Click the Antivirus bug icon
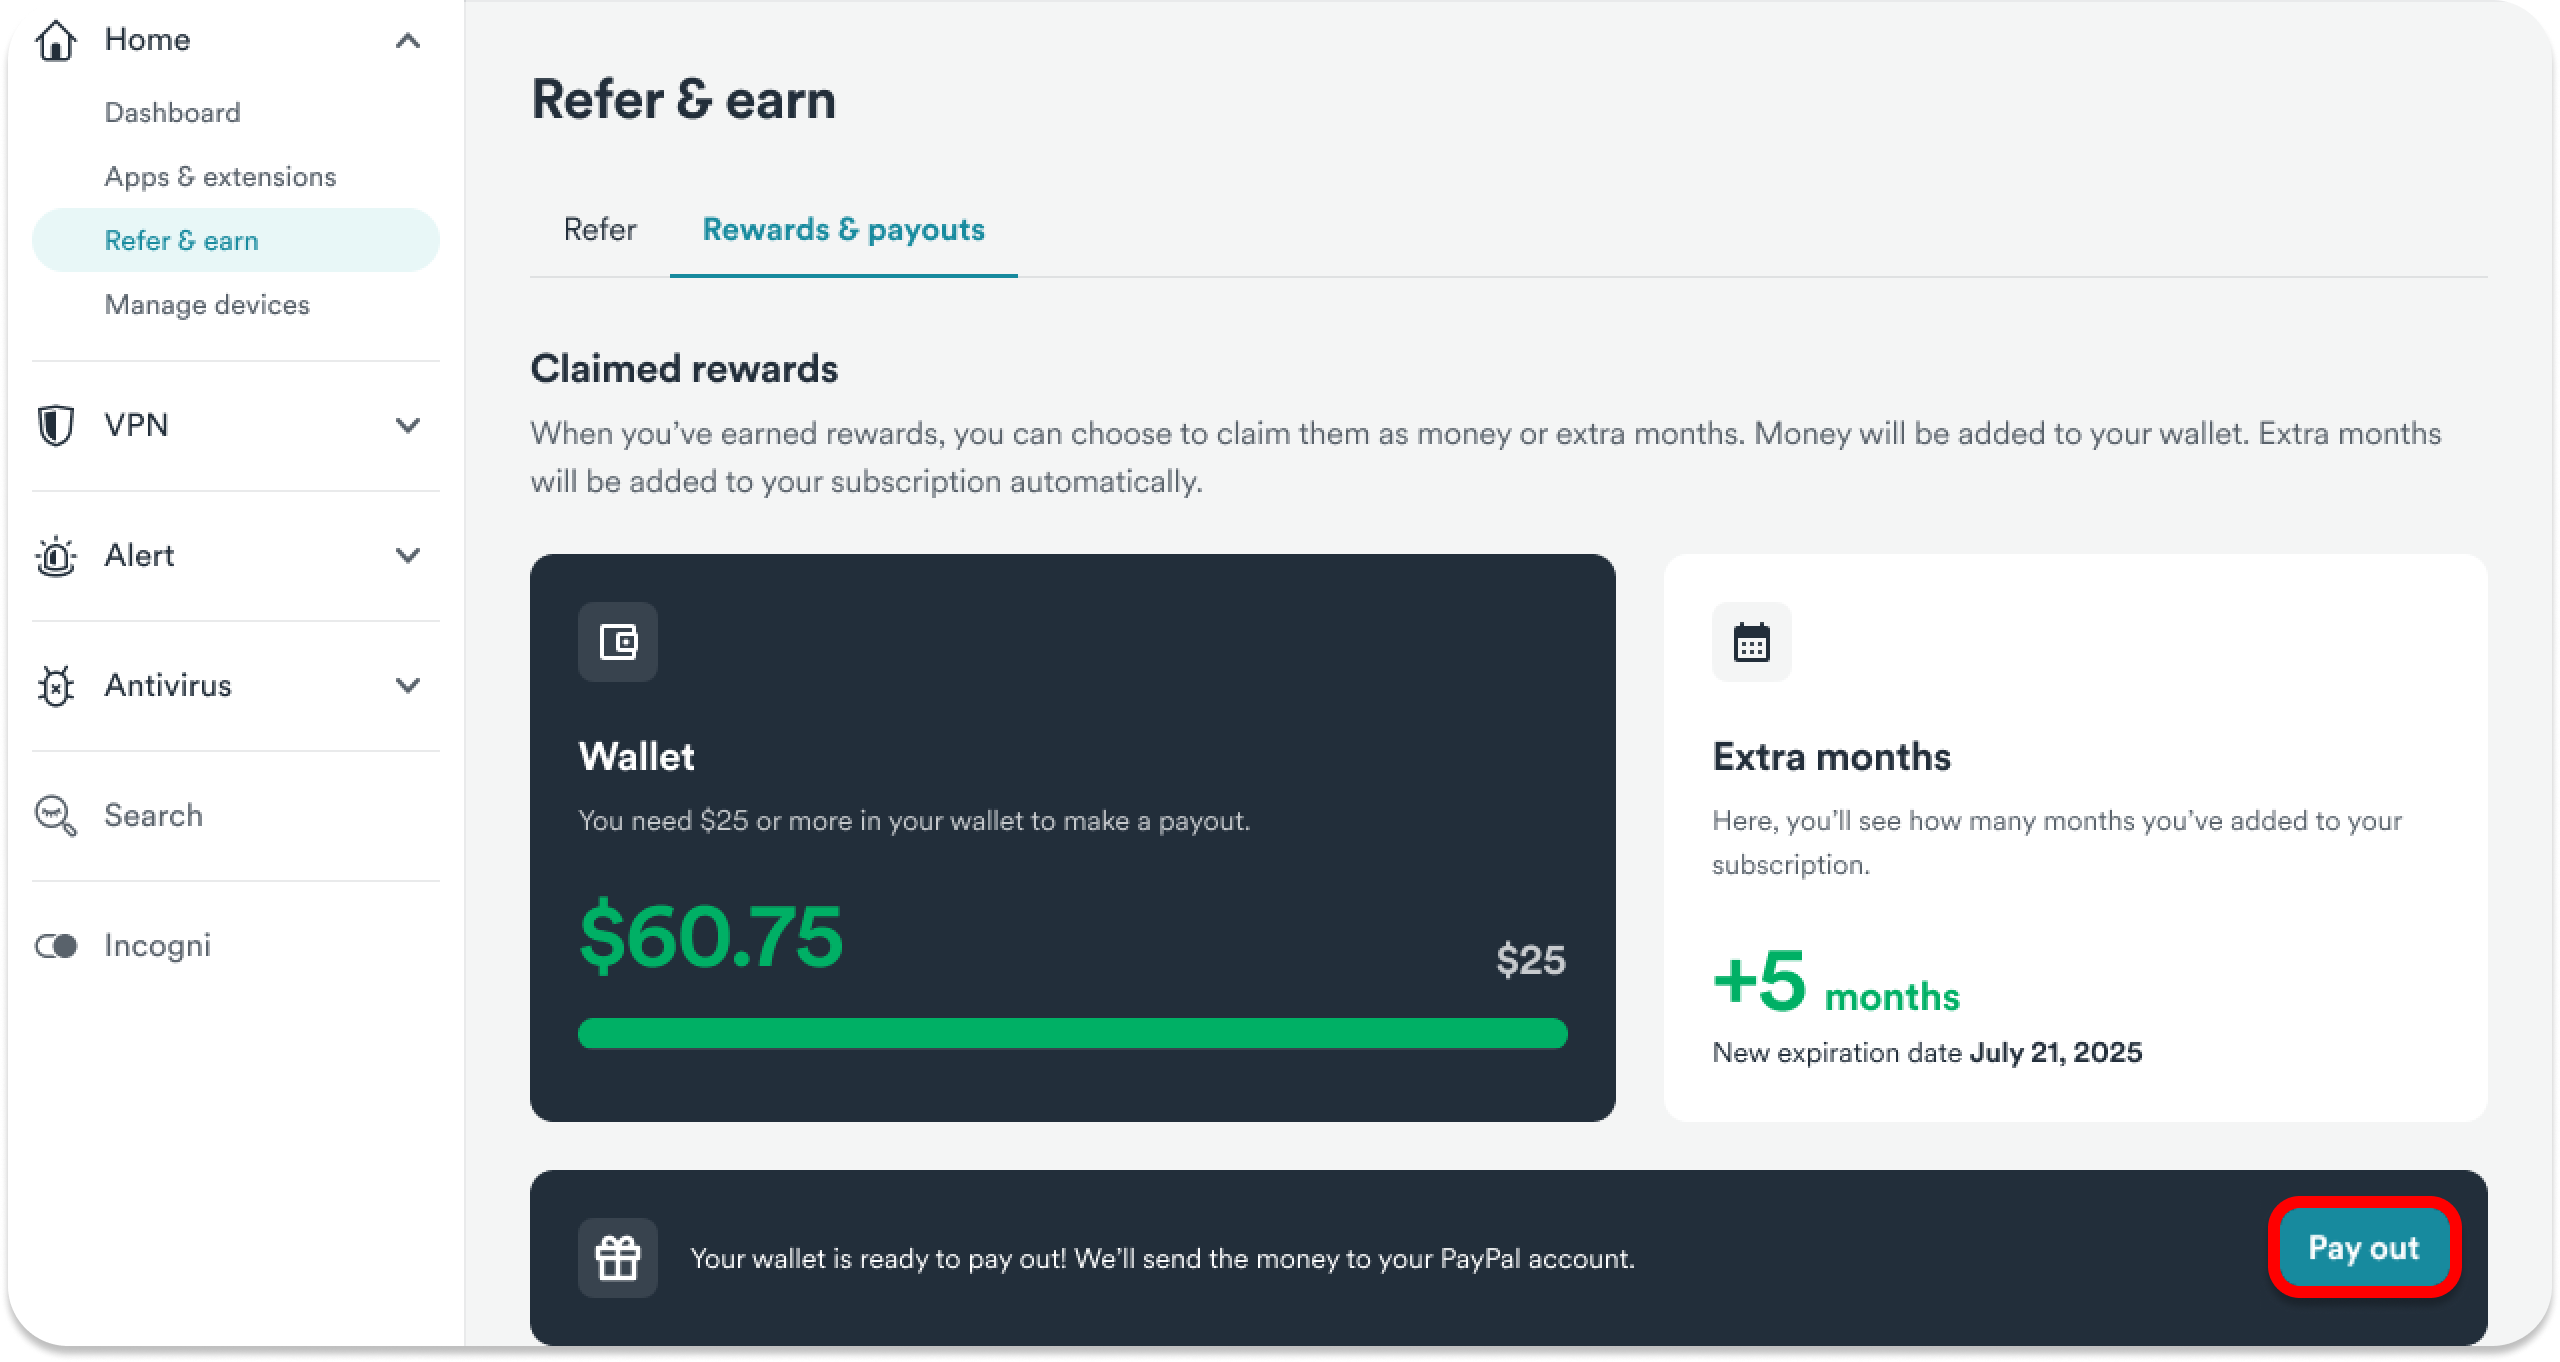Screen dimensions: 2560x1362 [56, 686]
